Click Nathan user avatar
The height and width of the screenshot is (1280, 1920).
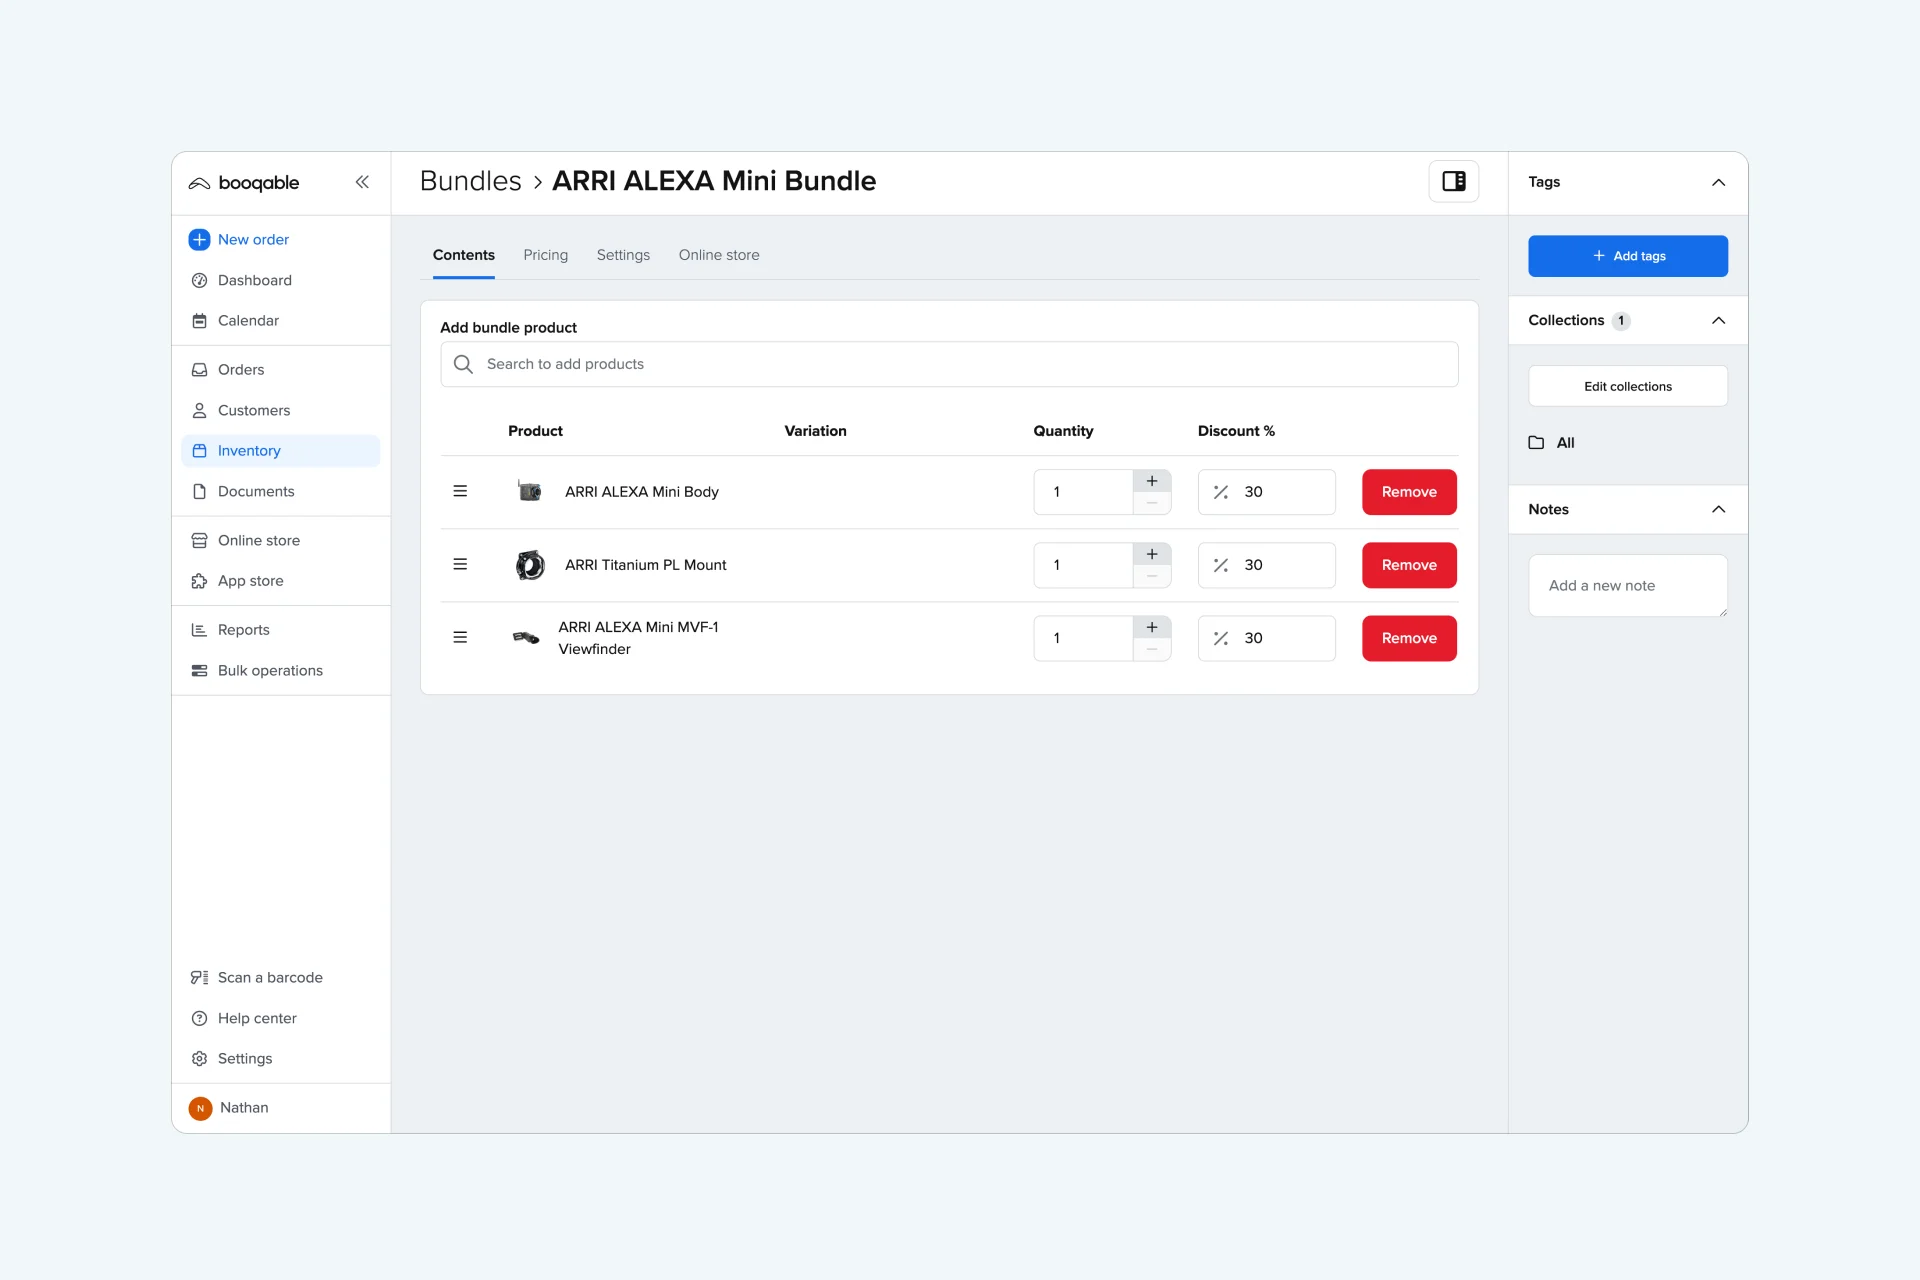pyautogui.click(x=200, y=1108)
